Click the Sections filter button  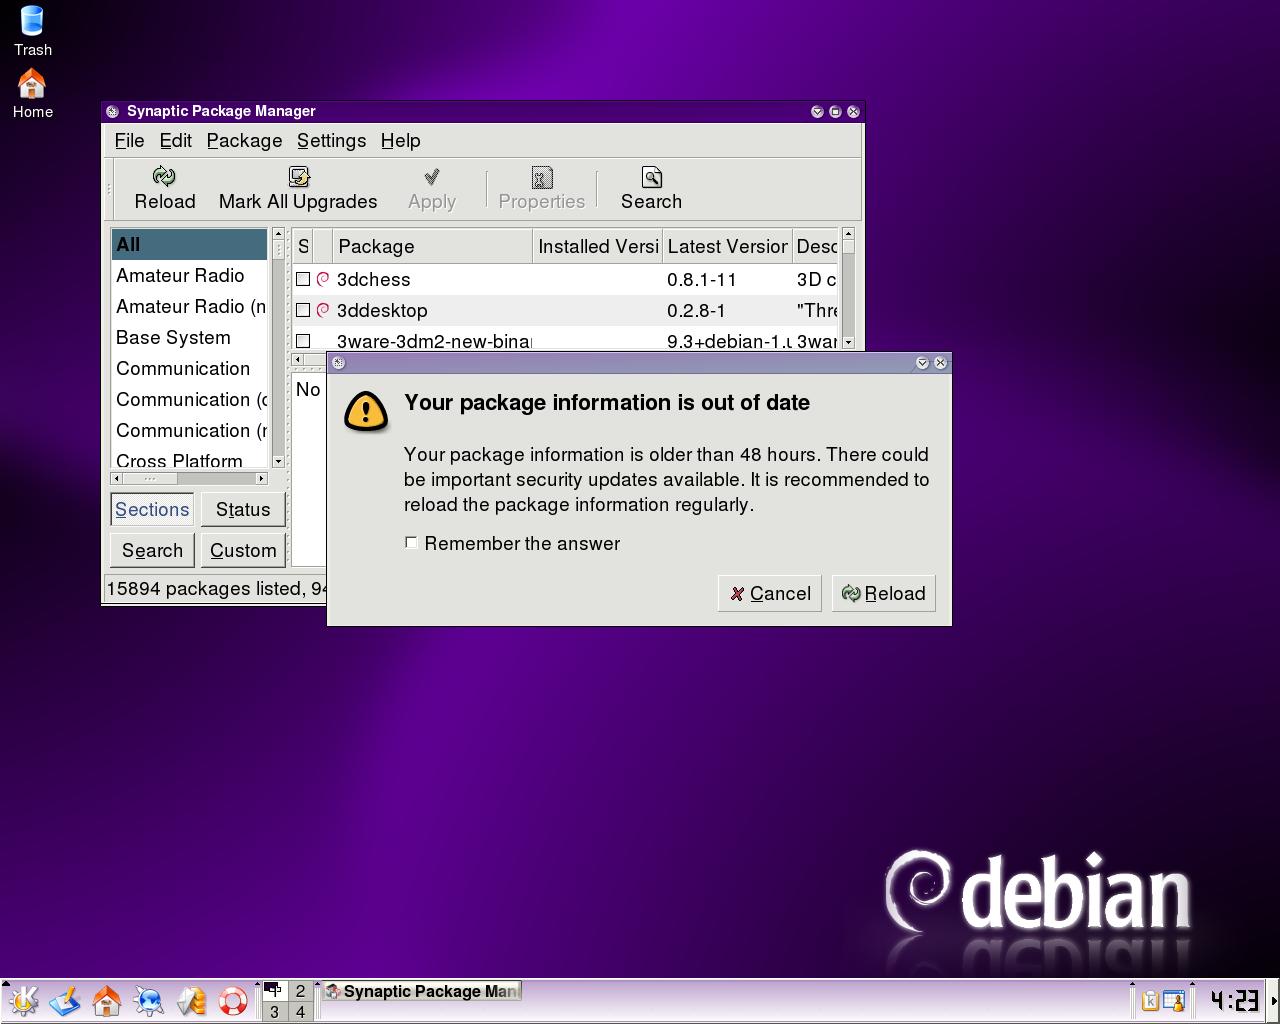[152, 509]
